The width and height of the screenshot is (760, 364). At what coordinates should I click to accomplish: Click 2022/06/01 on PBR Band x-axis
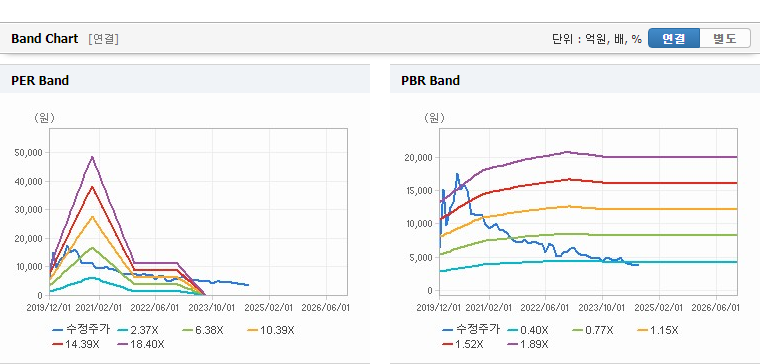[x=545, y=308]
